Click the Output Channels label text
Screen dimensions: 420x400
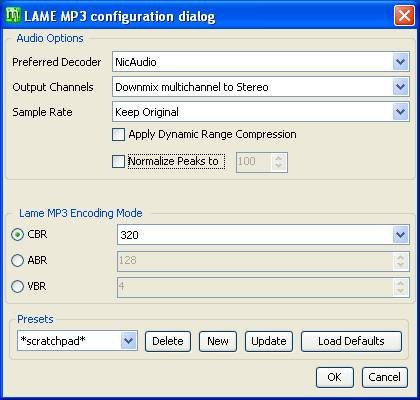pos(53,87)
